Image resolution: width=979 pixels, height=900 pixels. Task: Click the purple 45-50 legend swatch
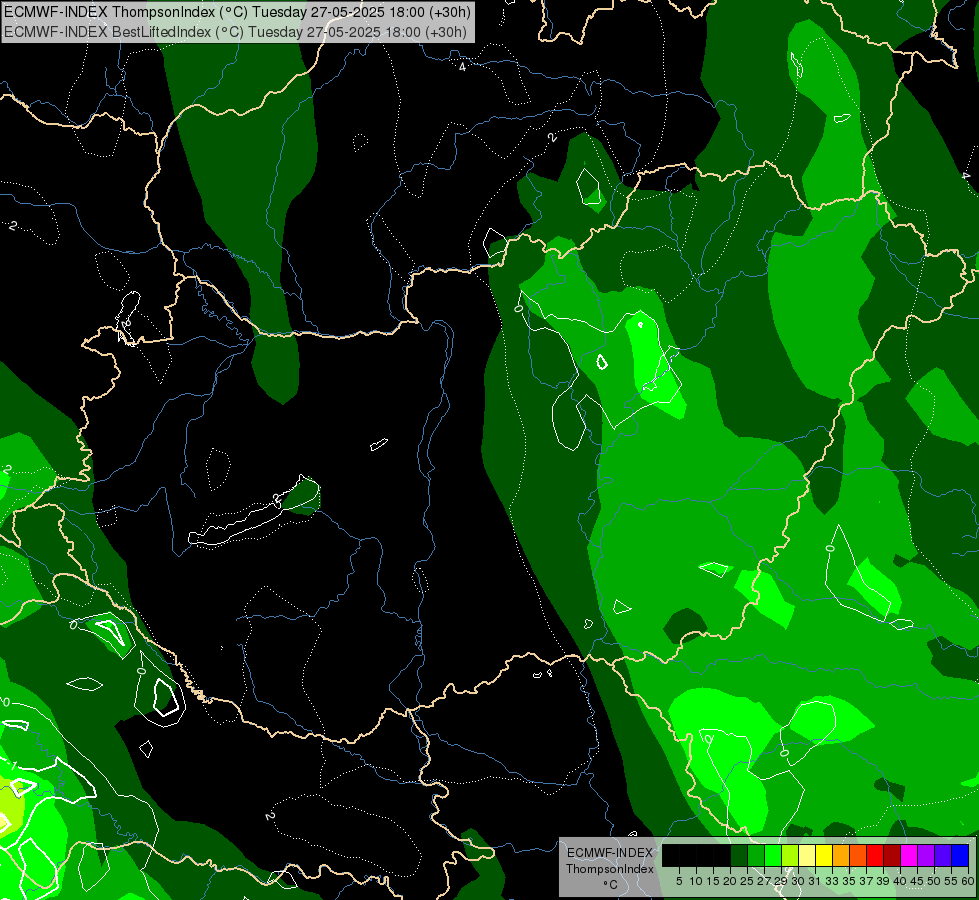click(x=926, y=855)
